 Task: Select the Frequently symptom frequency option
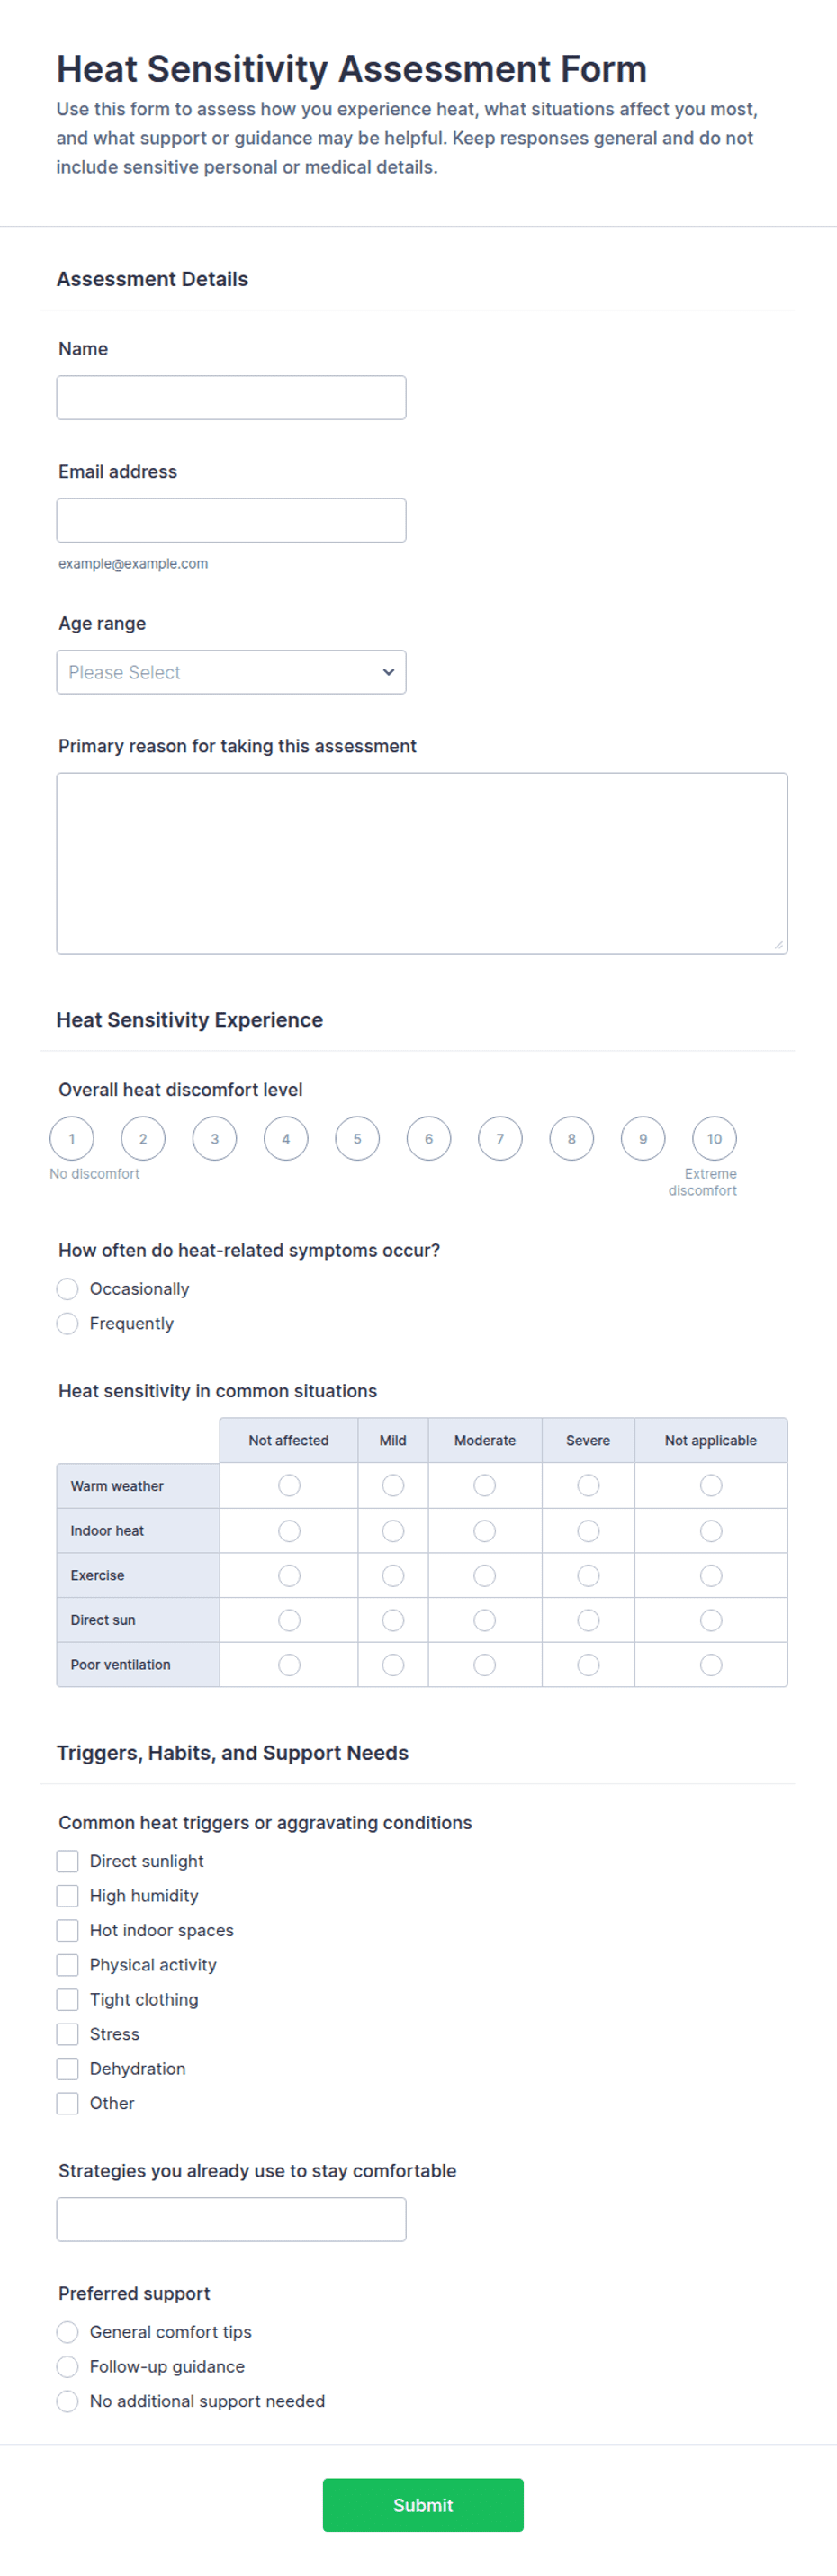[x=67, y=1324]
